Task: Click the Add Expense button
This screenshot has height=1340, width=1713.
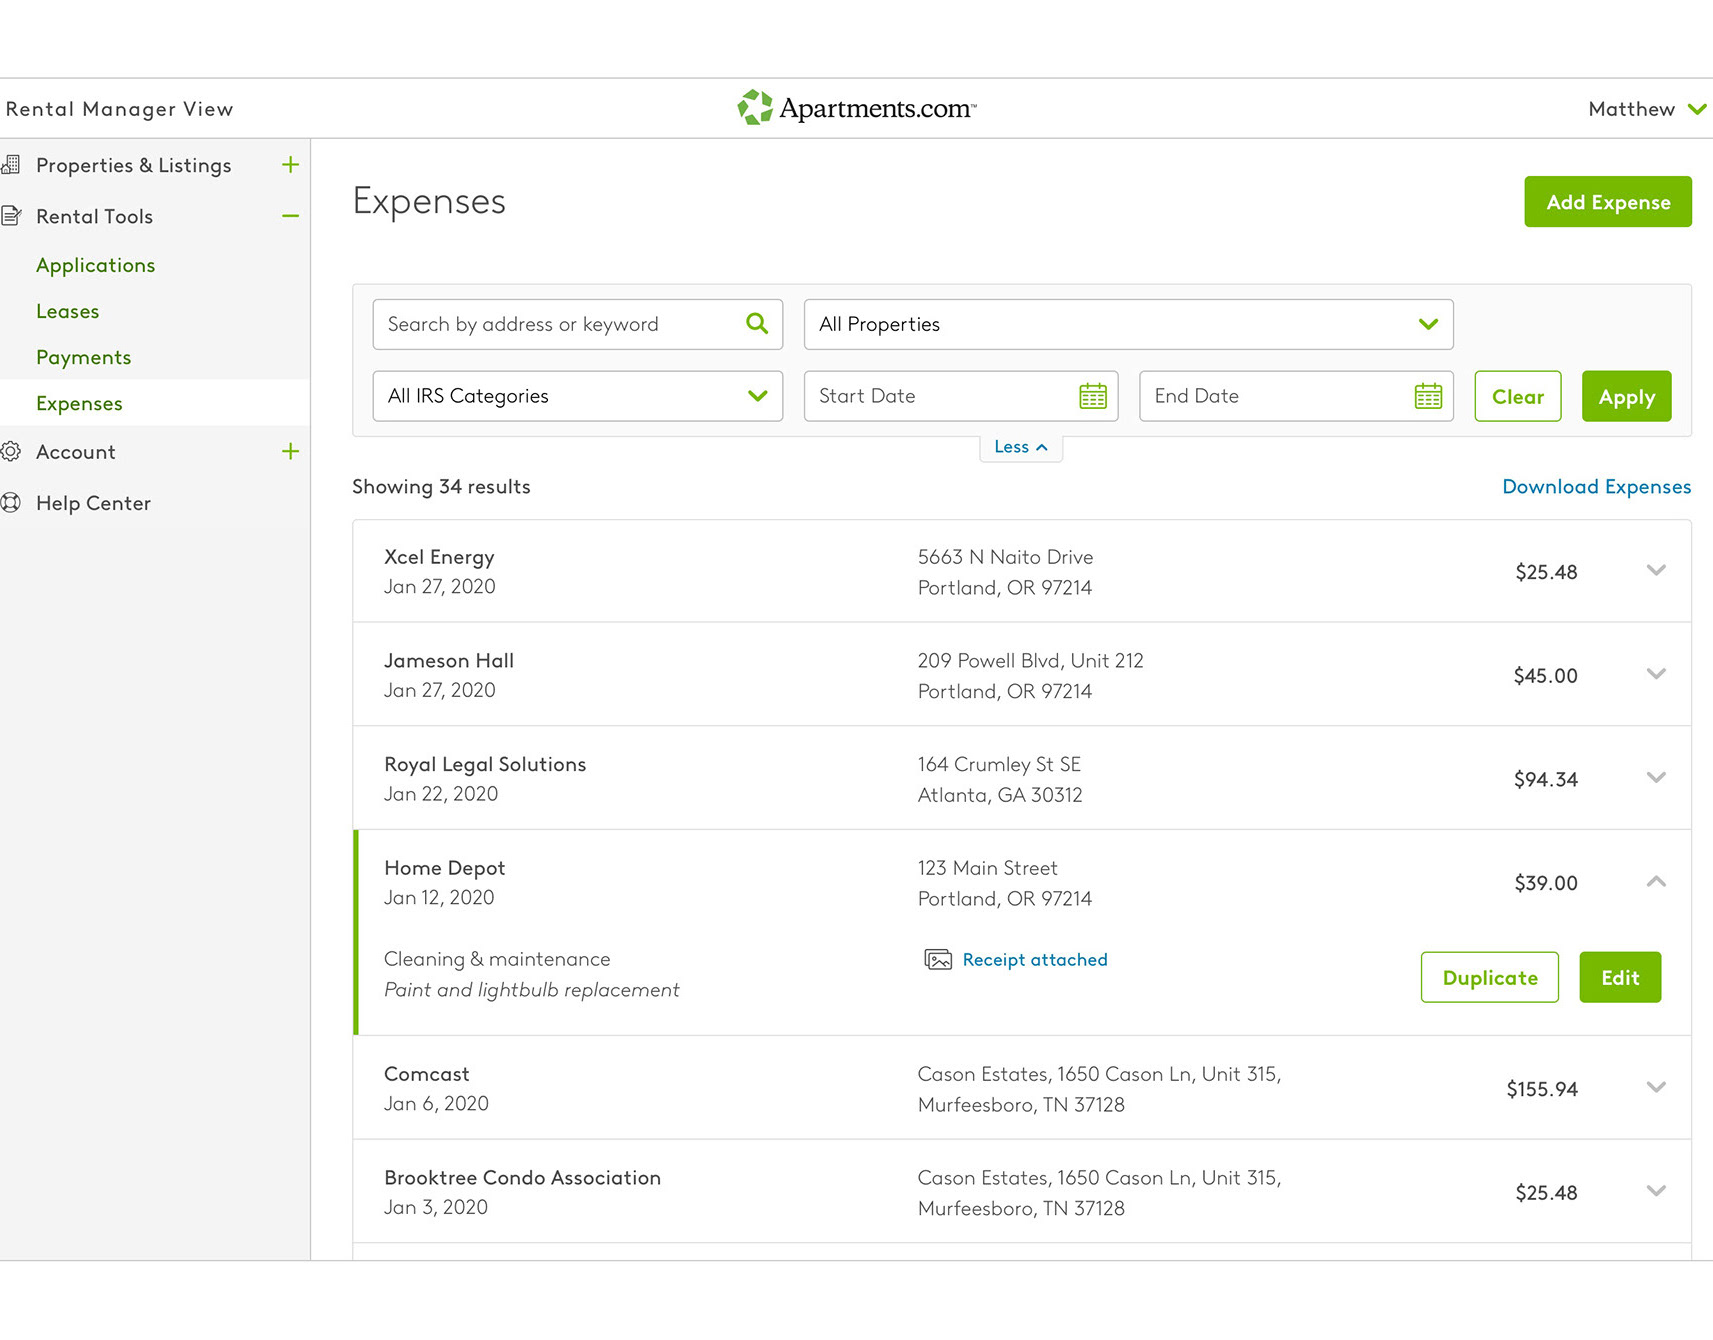Action: 1607,202
